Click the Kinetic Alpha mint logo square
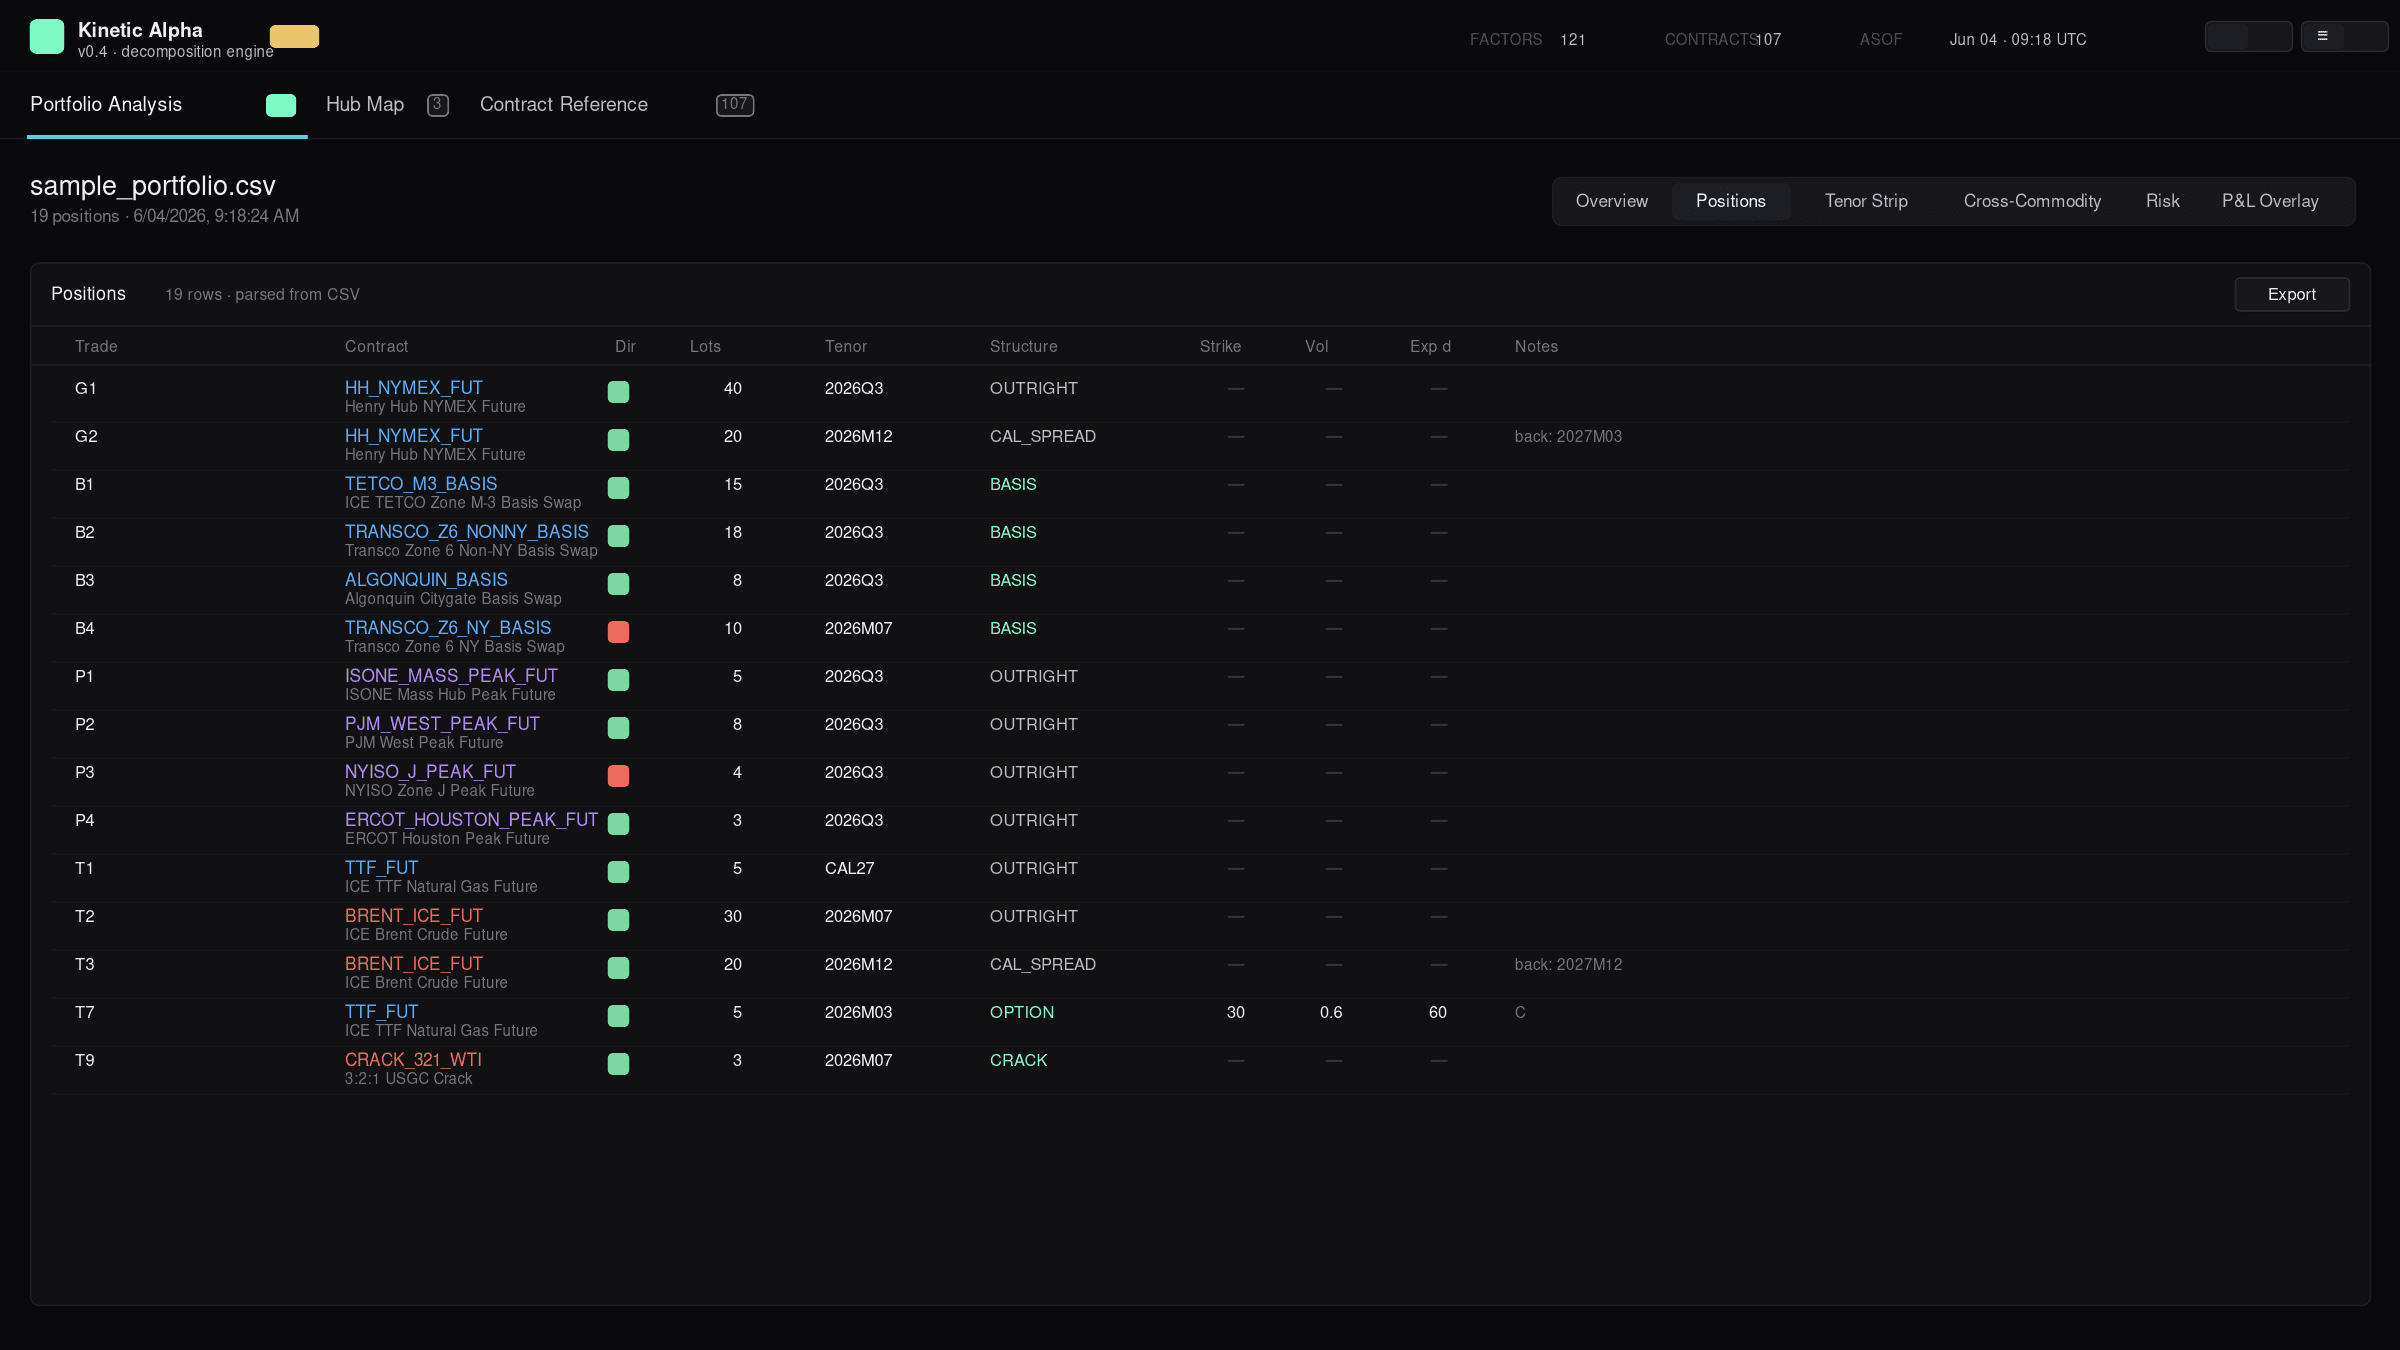 click(x=47, y=36)
